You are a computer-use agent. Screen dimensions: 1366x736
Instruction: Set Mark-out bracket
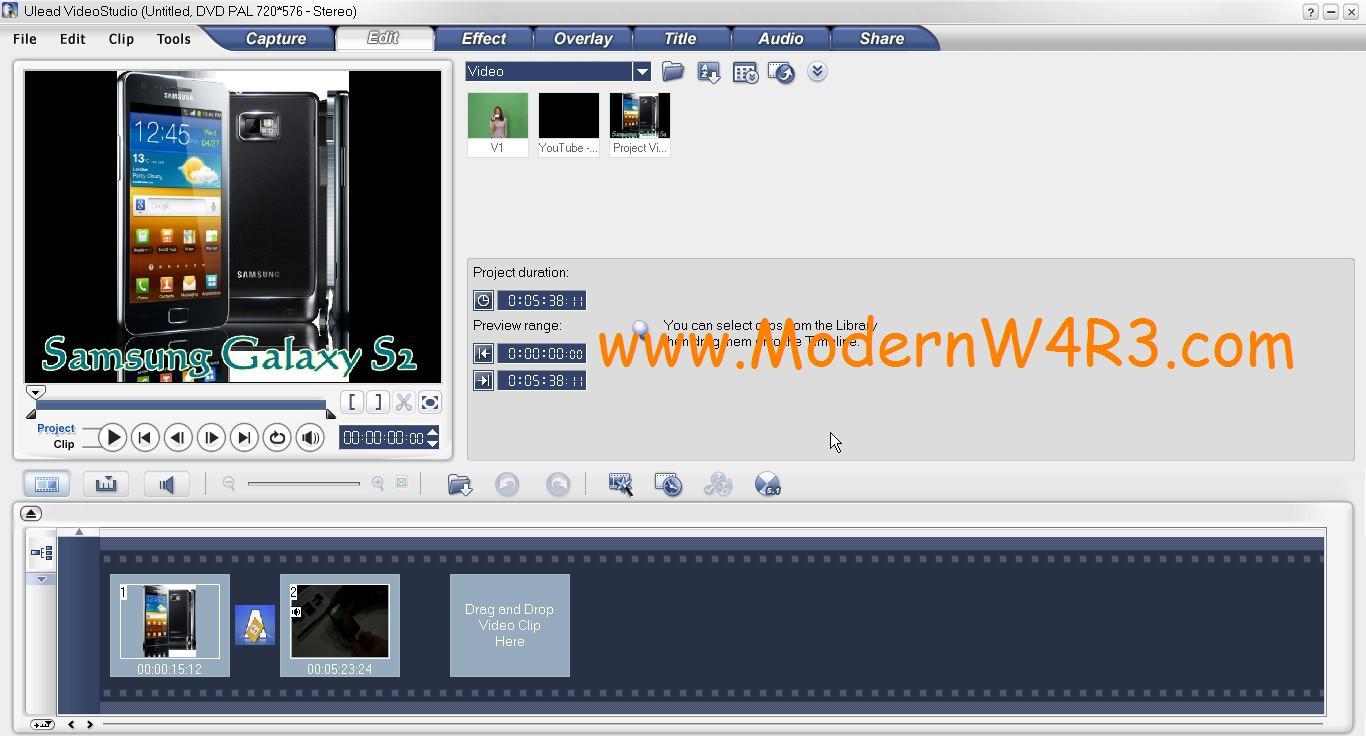[x=377, y=402]
